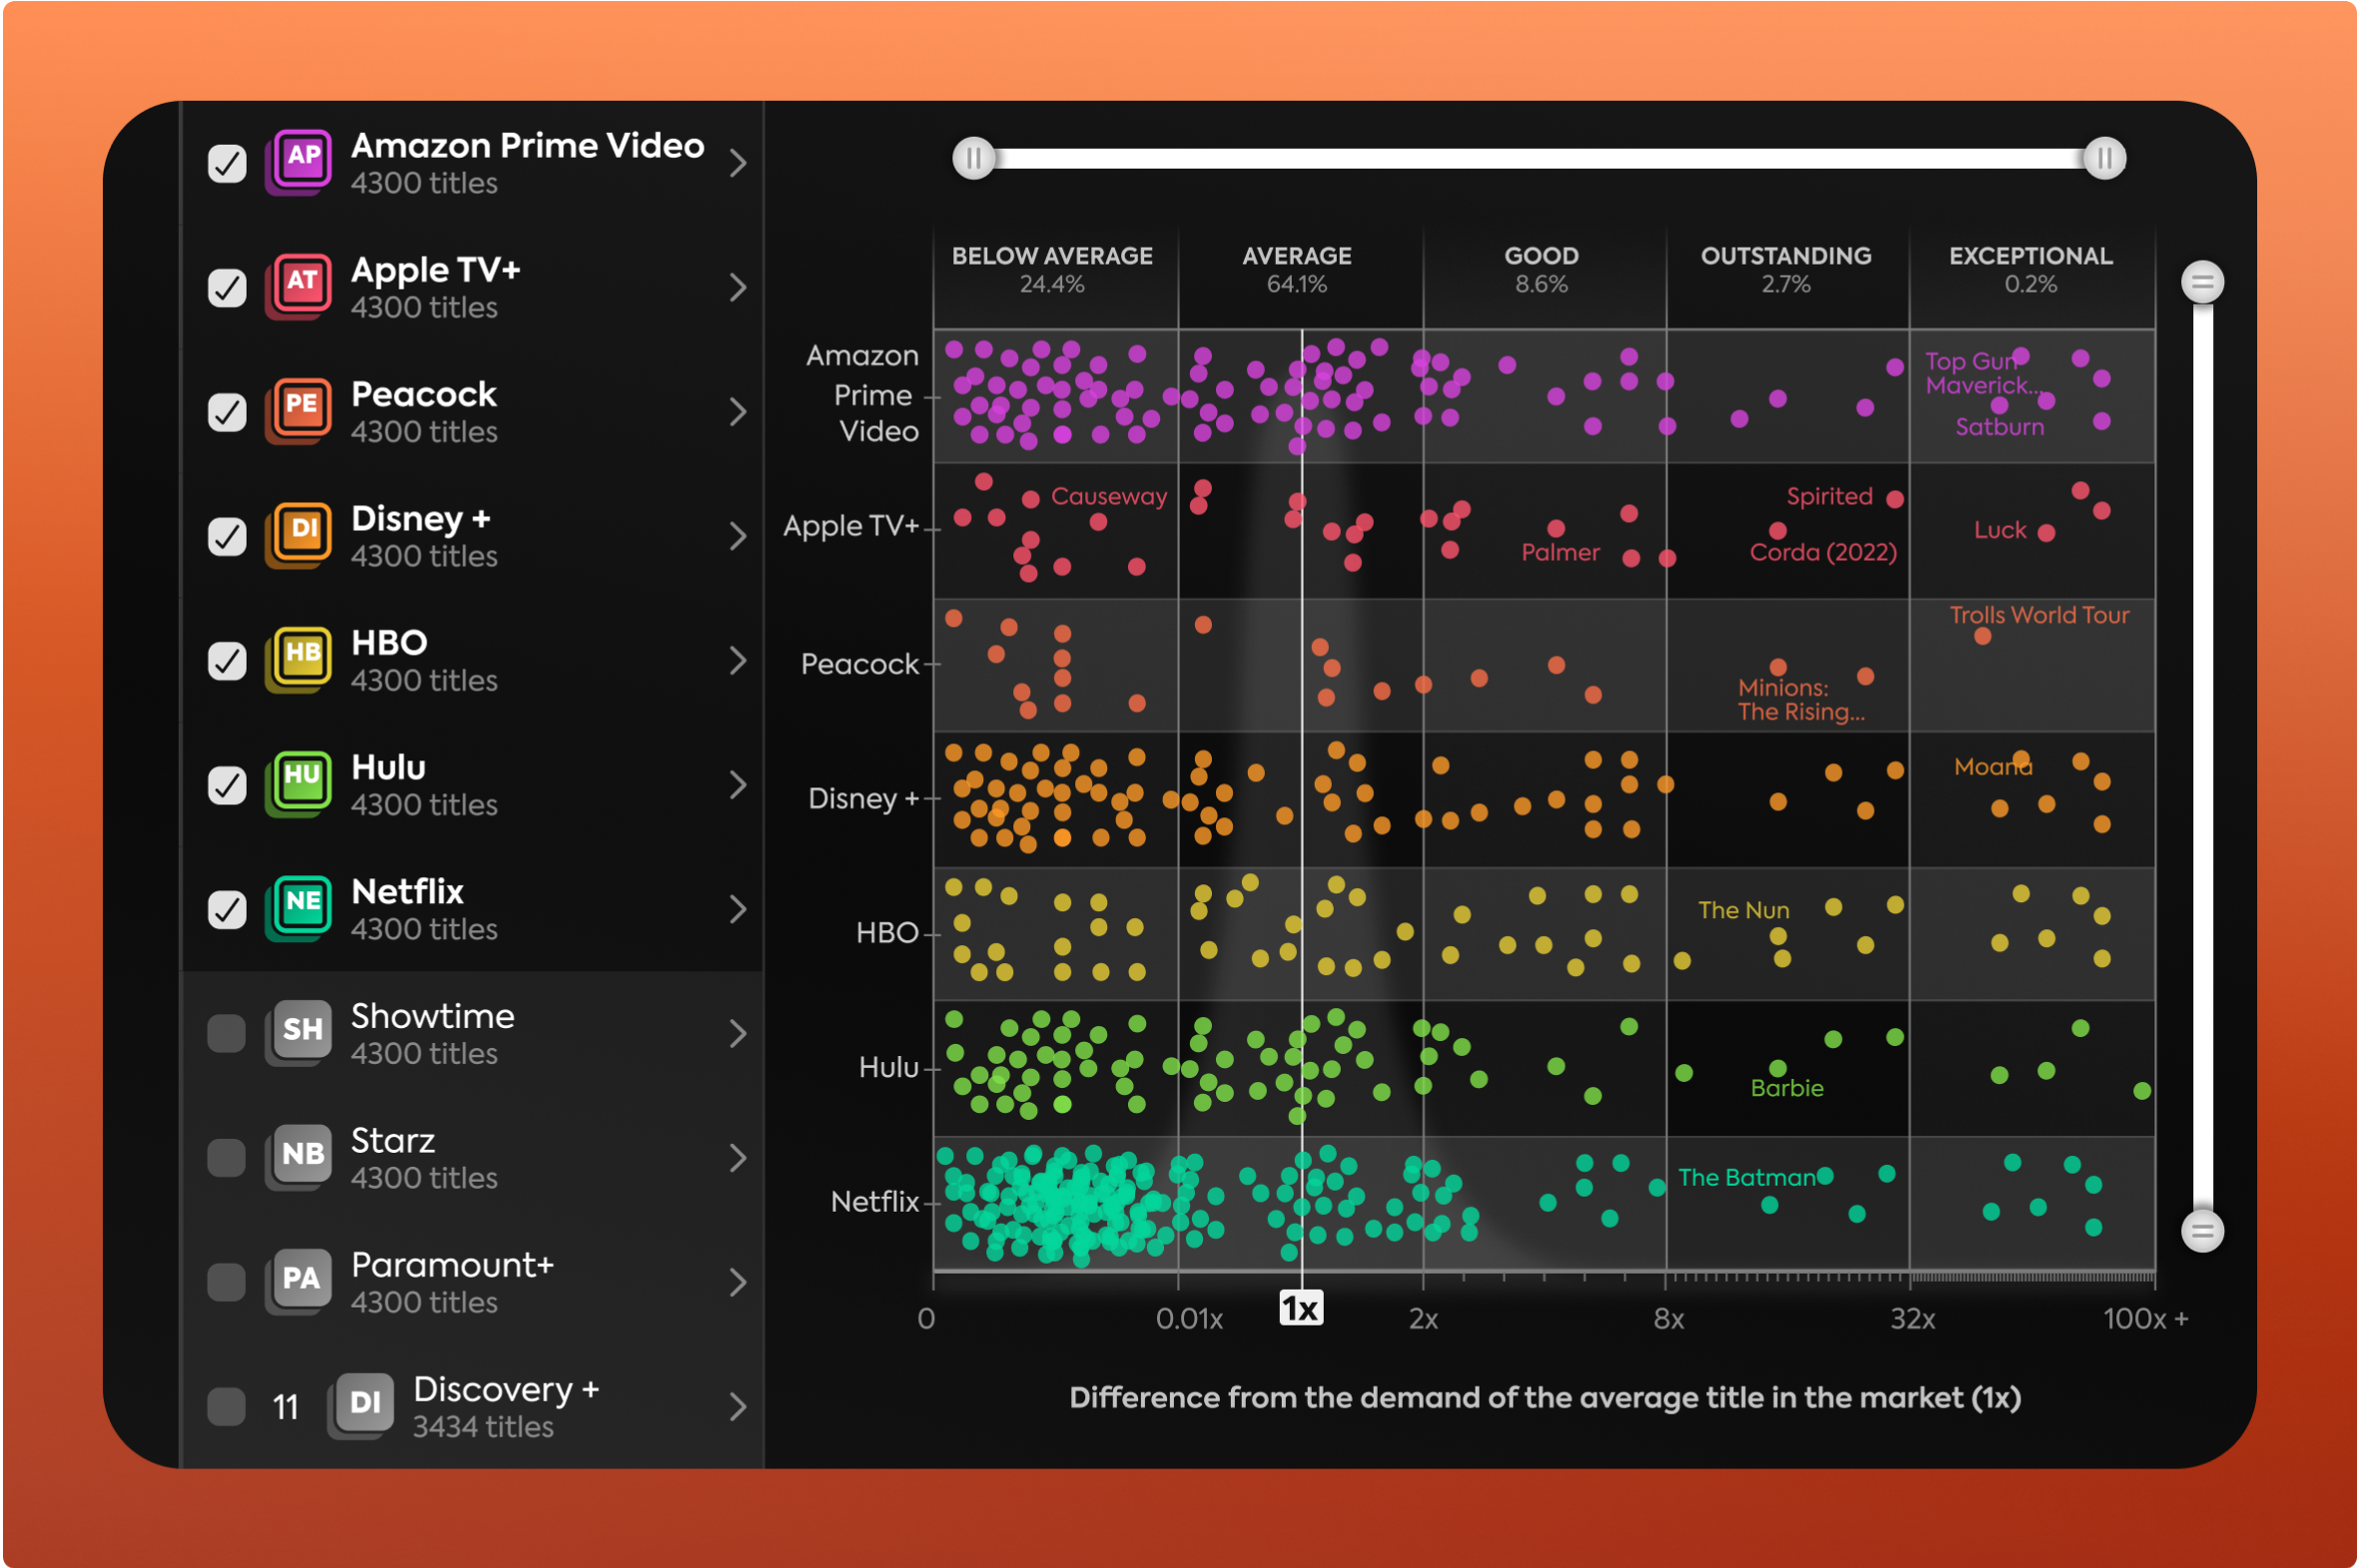Uncheck Amazon Prime Video checkbox
The image size is (2357, 1568).
click(227, 163)
